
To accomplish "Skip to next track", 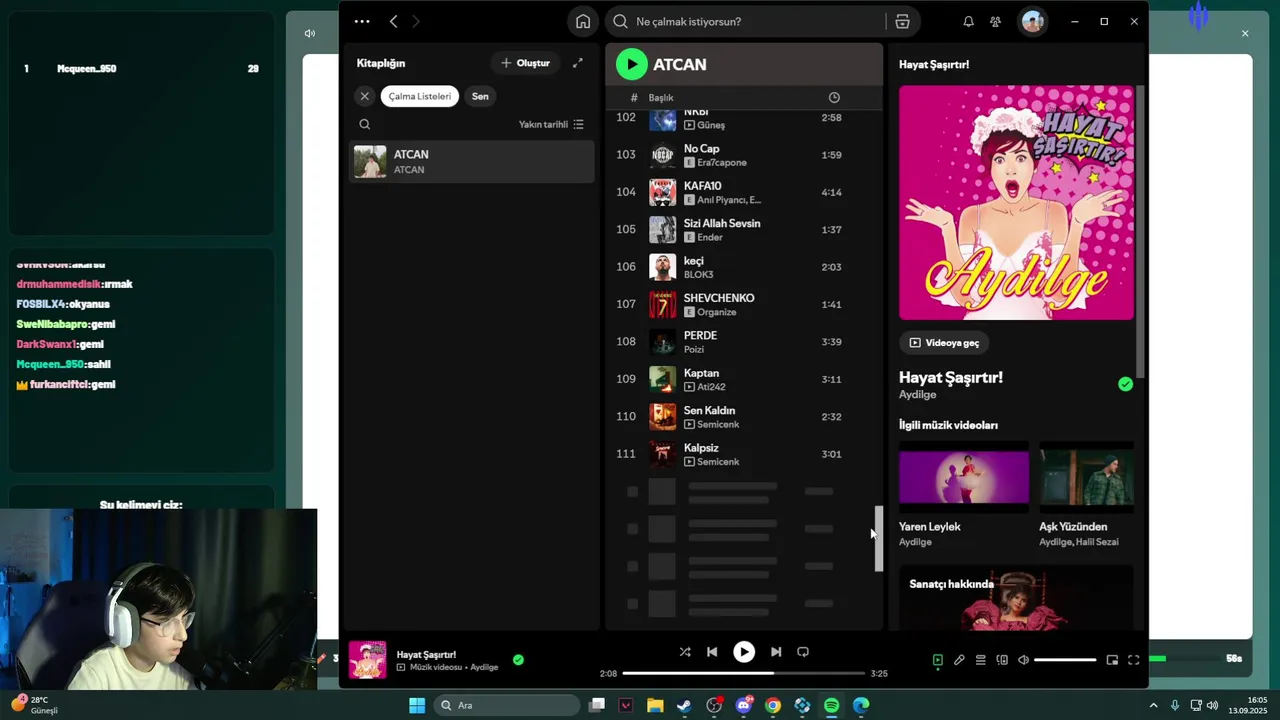I will 776,652.
